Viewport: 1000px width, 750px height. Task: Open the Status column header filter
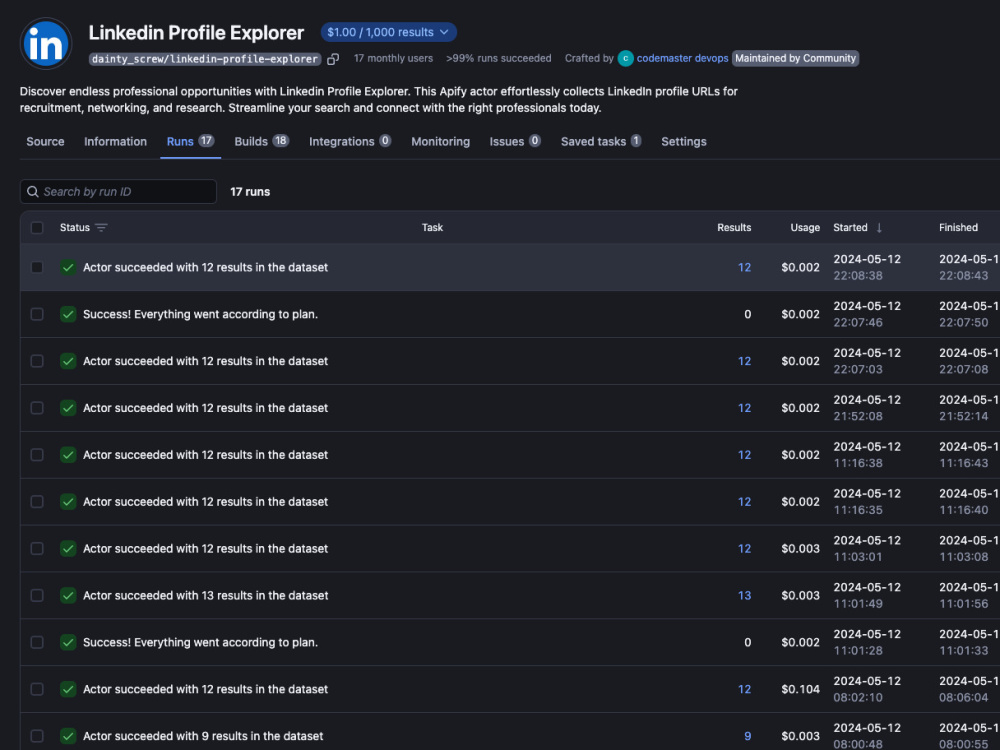pos(84,228)
